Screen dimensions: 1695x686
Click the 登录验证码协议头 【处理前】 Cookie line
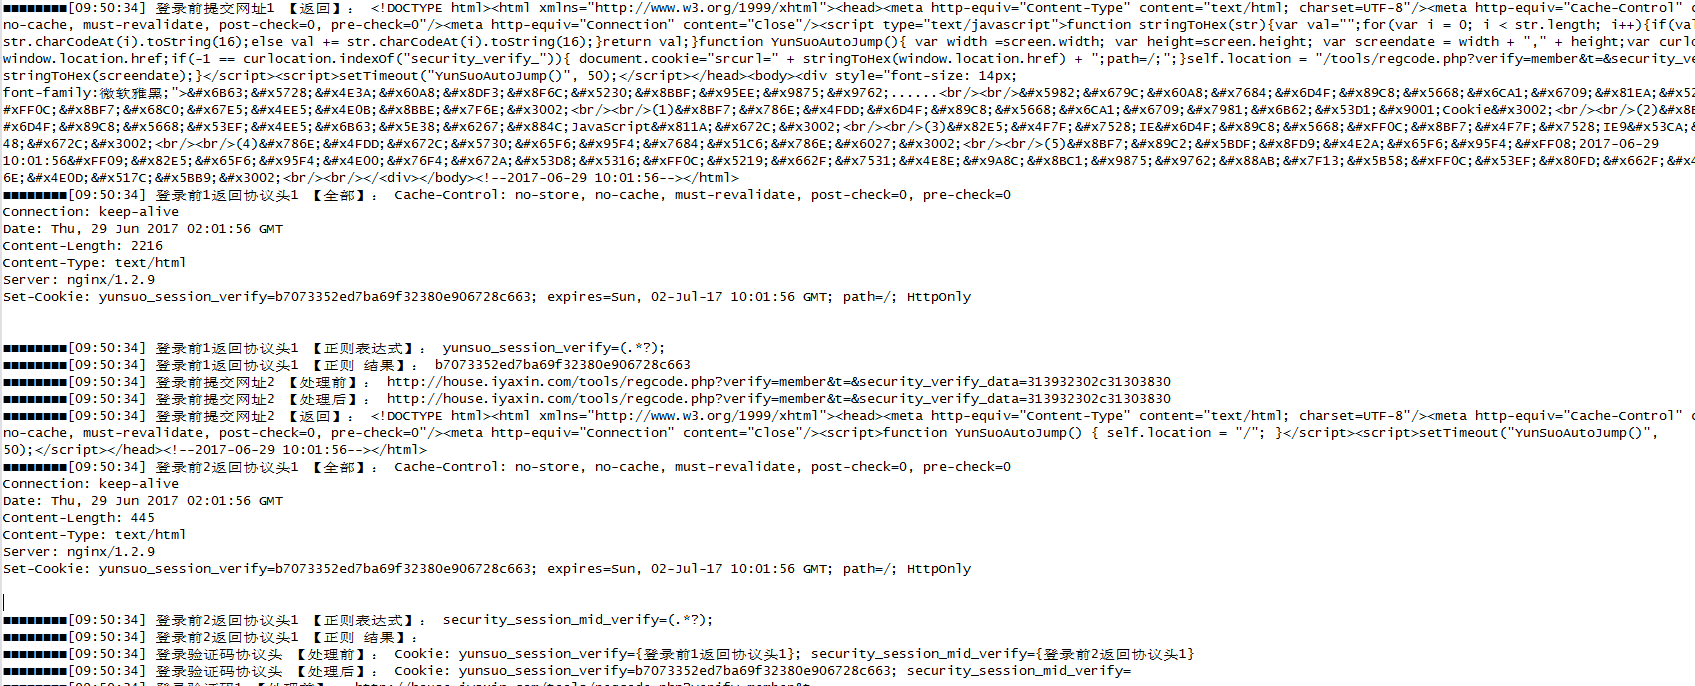coord(598,654)
